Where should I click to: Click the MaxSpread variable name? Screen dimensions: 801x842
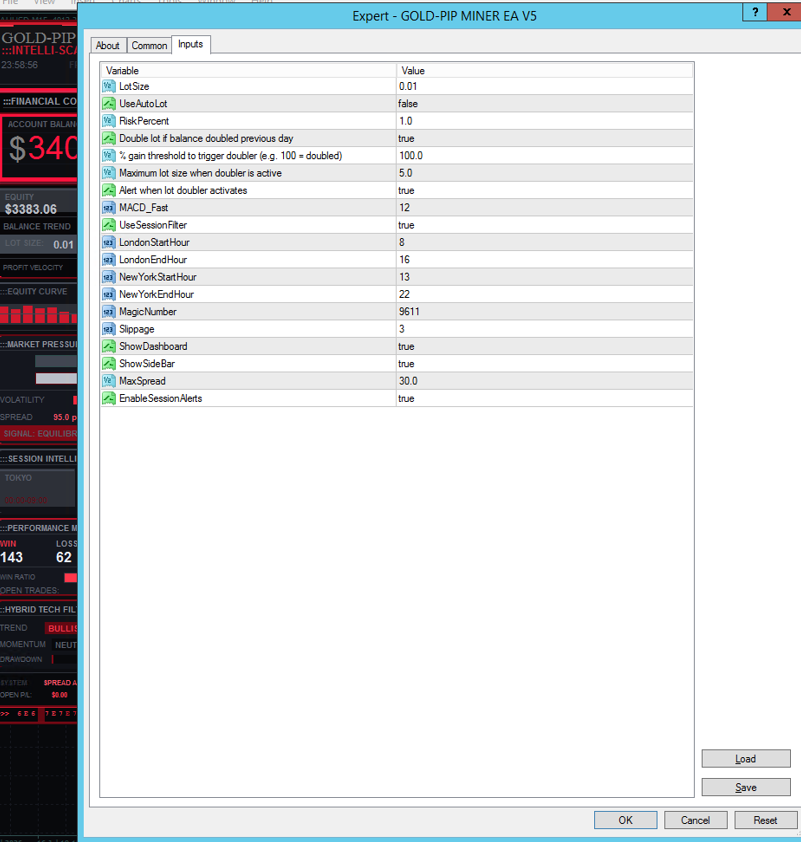click(142, 381)
